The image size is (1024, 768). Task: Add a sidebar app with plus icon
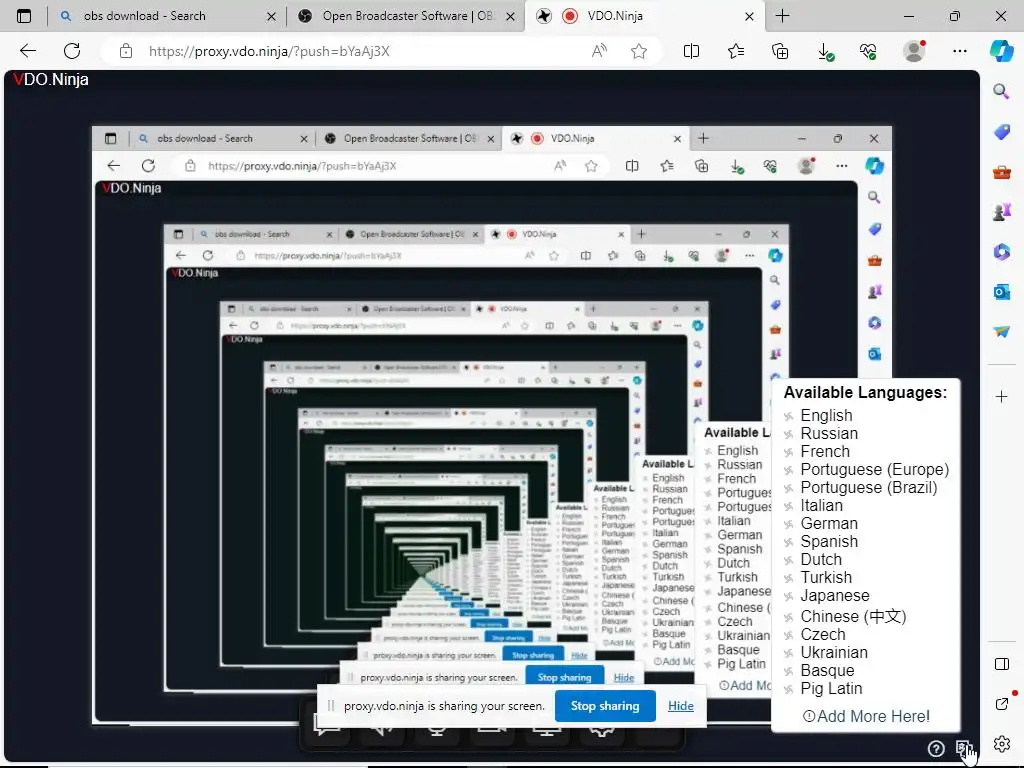tap(1001, 396)
